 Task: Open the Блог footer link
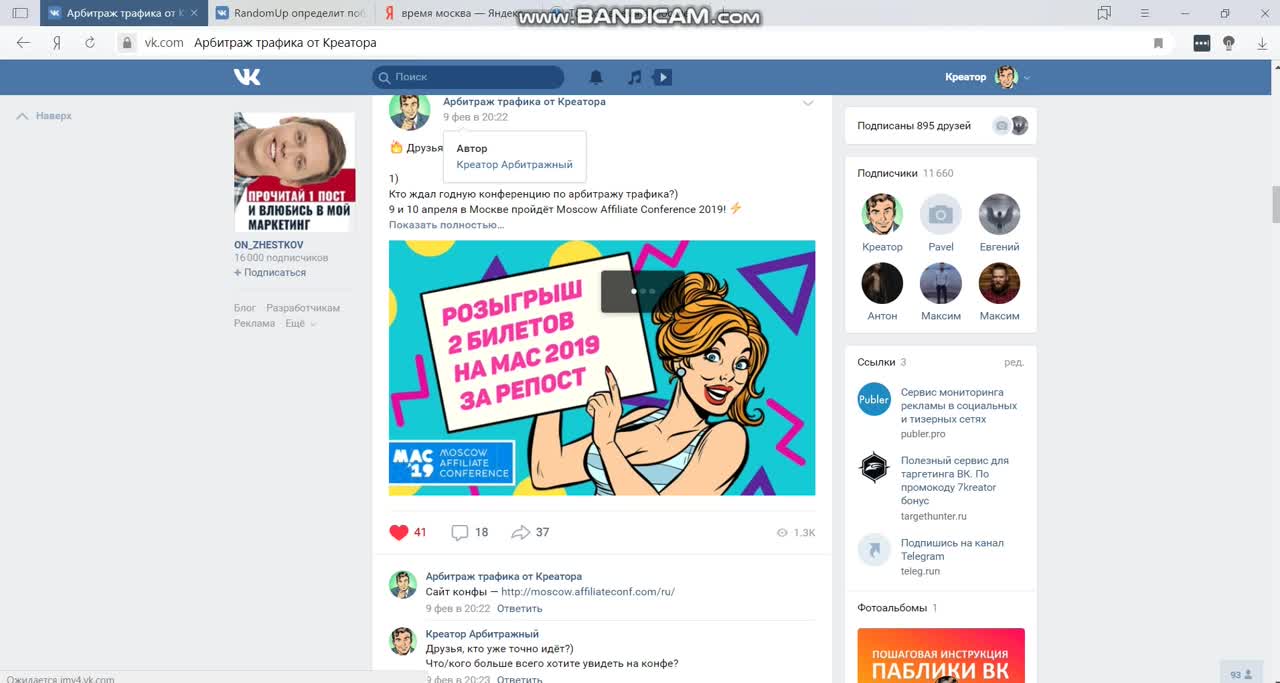click(x=245, y=308)
